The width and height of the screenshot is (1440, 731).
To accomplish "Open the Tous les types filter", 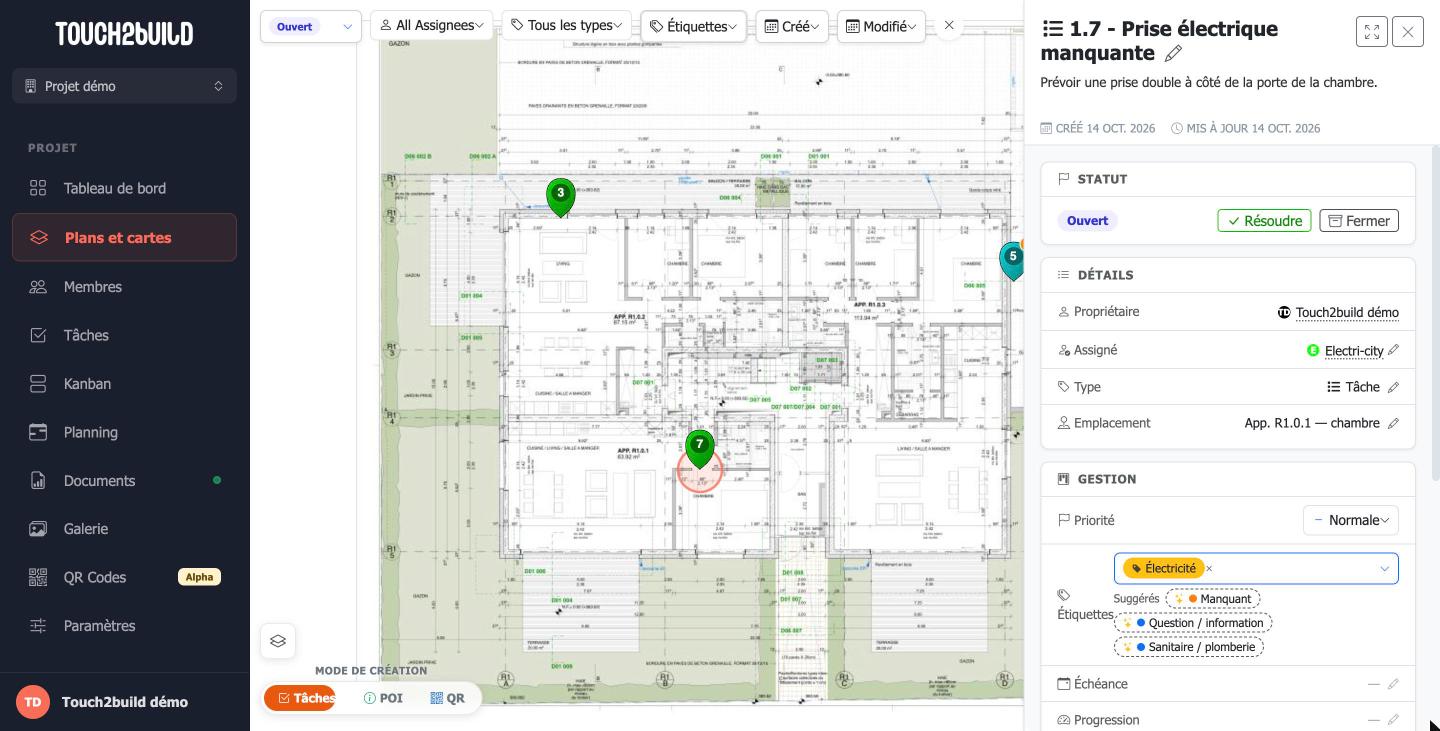I will pos(567,26).
